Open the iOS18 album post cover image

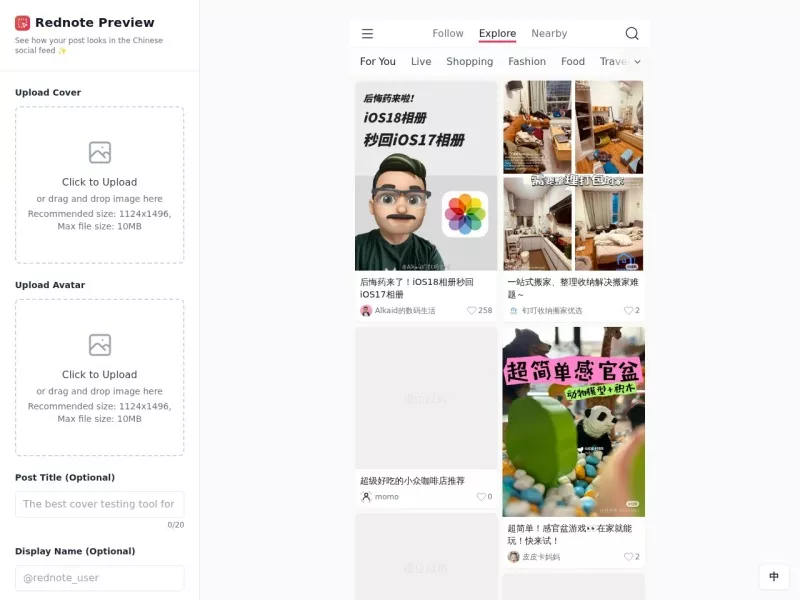point(426,176)
